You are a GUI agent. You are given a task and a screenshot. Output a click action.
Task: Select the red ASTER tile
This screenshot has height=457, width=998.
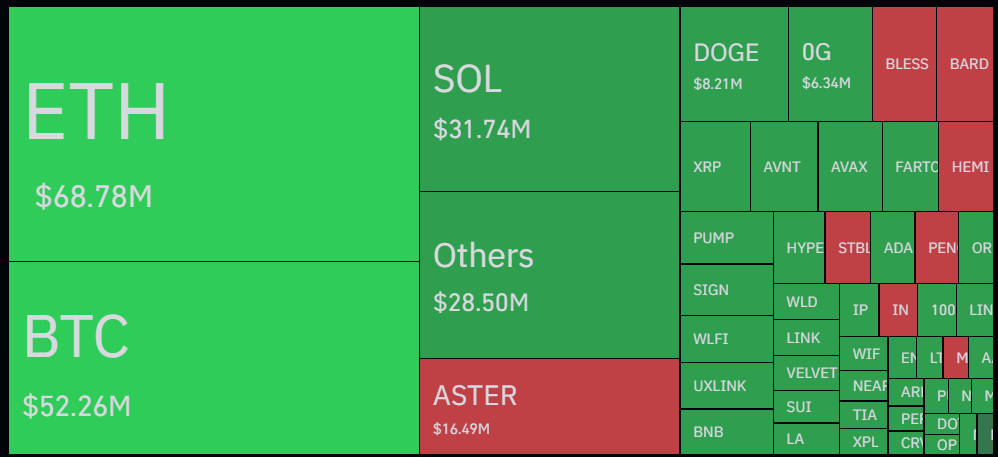(549, 405)
